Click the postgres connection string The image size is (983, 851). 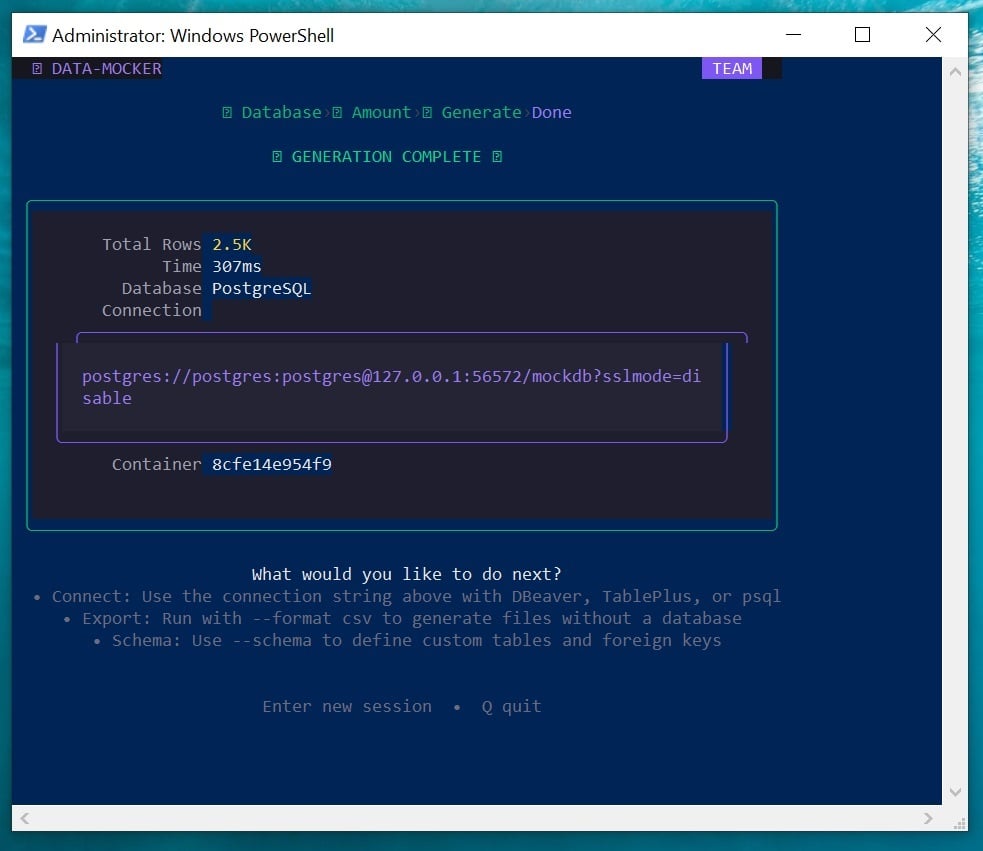391,387
